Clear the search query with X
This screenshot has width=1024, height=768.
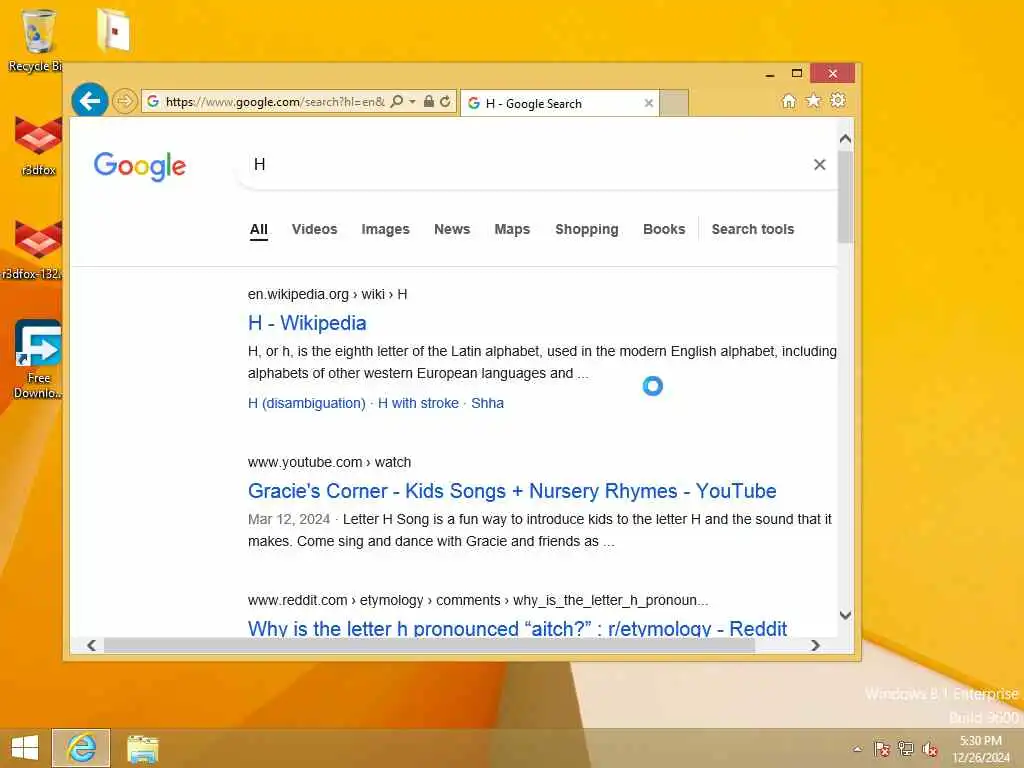click(820, 165)
